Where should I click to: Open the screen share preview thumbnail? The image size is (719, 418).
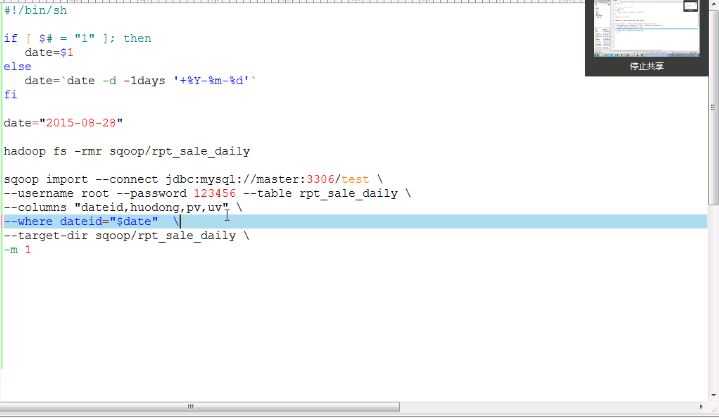click(647, 28)
